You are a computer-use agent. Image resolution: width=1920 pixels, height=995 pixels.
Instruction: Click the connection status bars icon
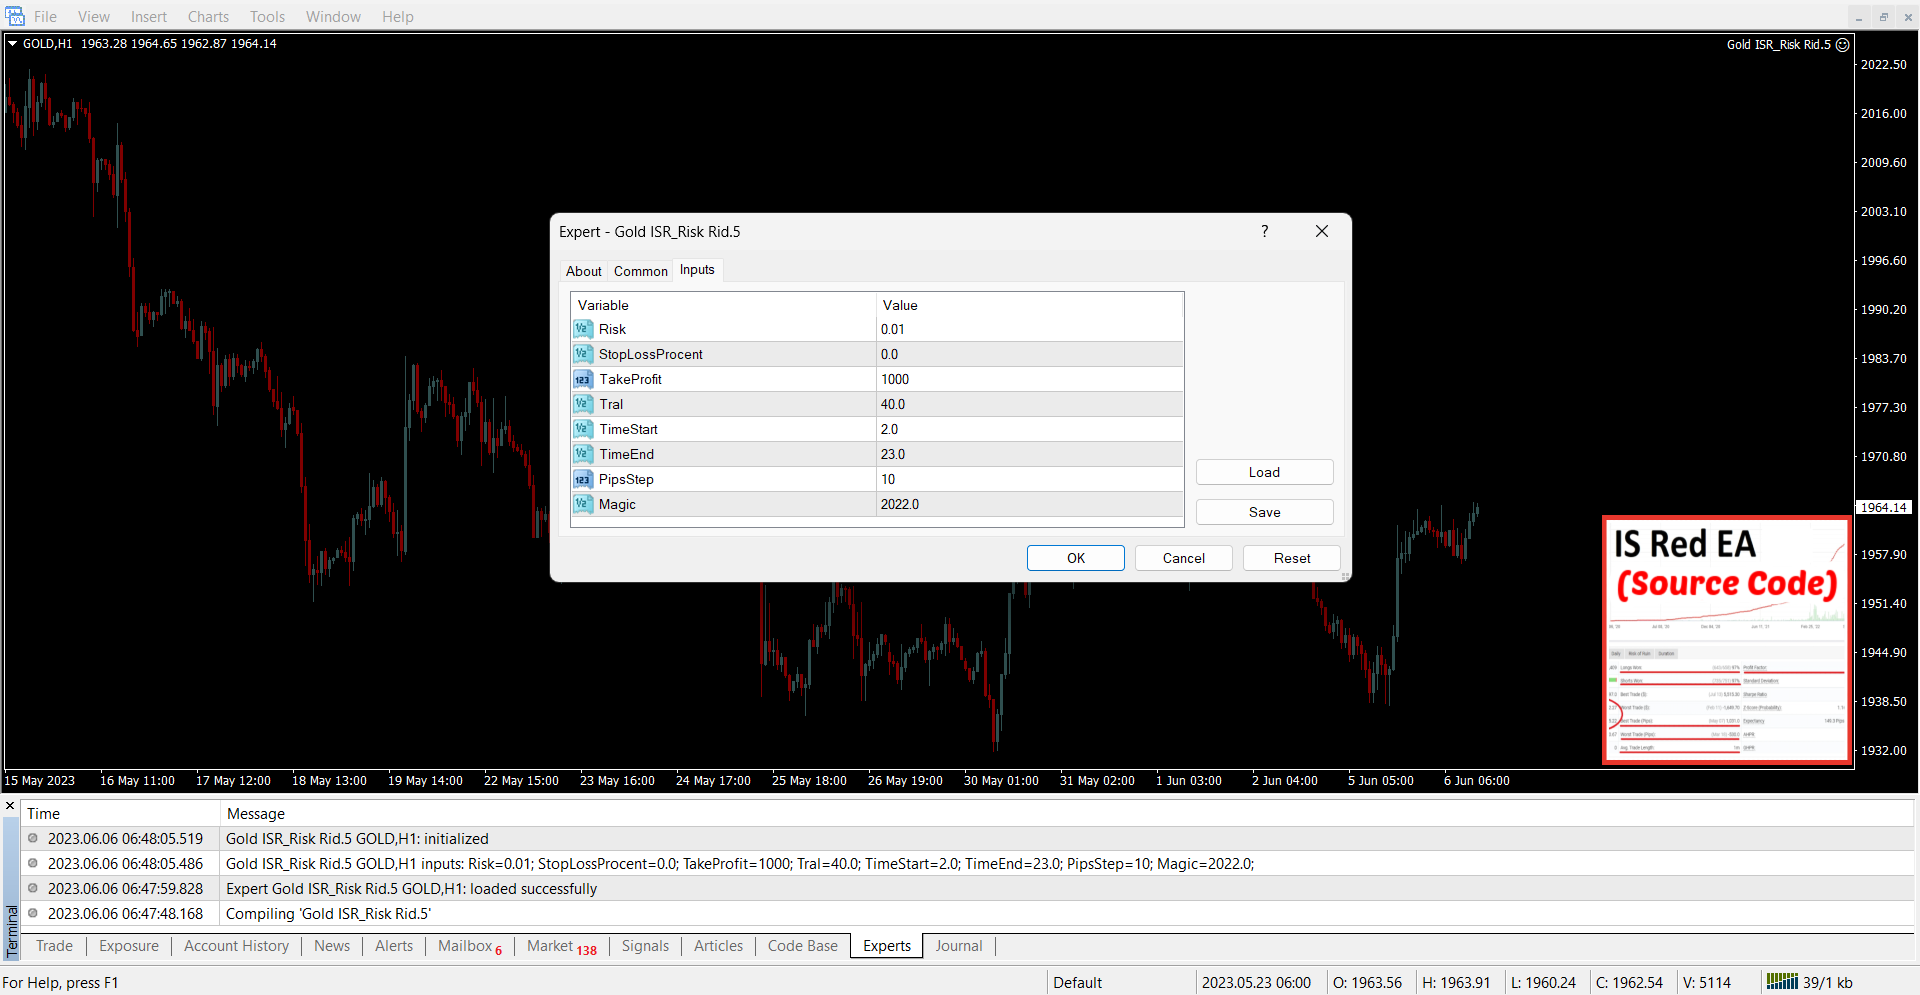click(1781, 982)
